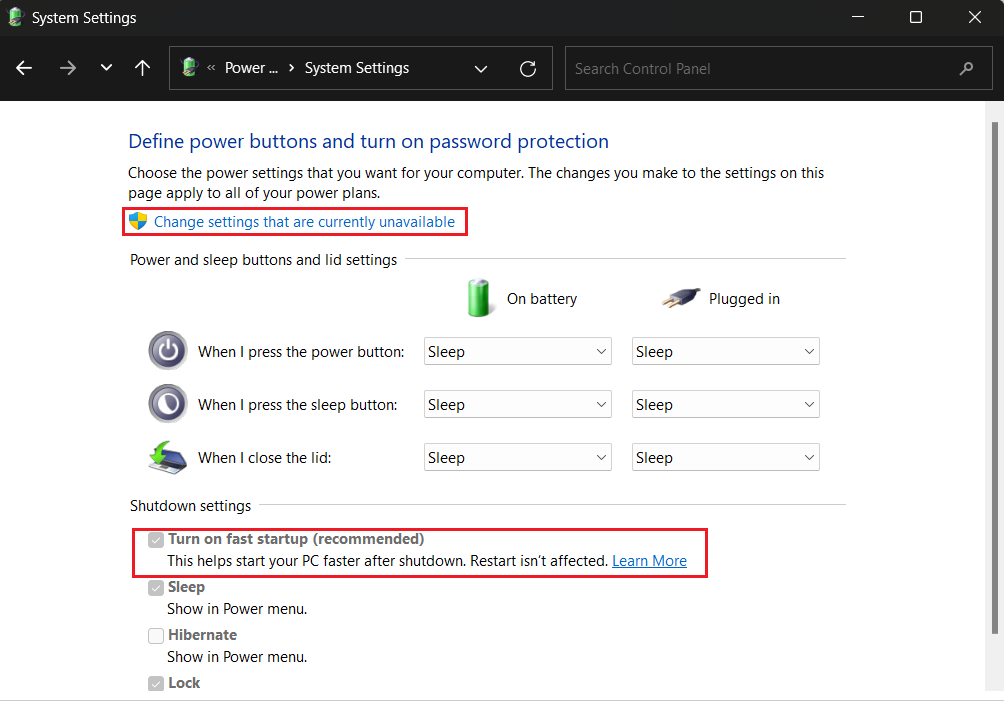
Task: Select System Settings breadcrumb item
Action: [x=357, y=68]
